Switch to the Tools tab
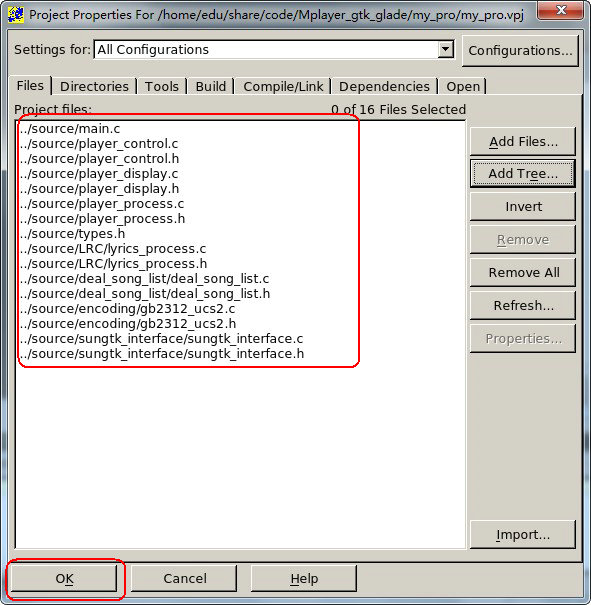This screenshot has width=591, height=605. tap(162, 86)
